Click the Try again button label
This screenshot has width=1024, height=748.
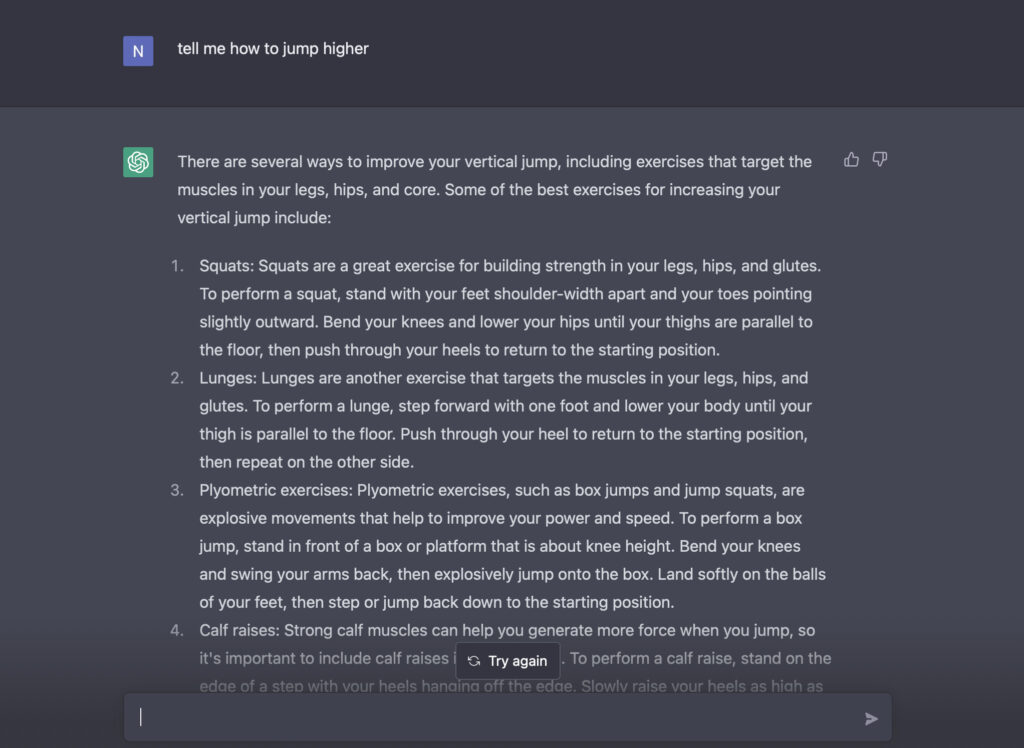(x=518, y=661)
